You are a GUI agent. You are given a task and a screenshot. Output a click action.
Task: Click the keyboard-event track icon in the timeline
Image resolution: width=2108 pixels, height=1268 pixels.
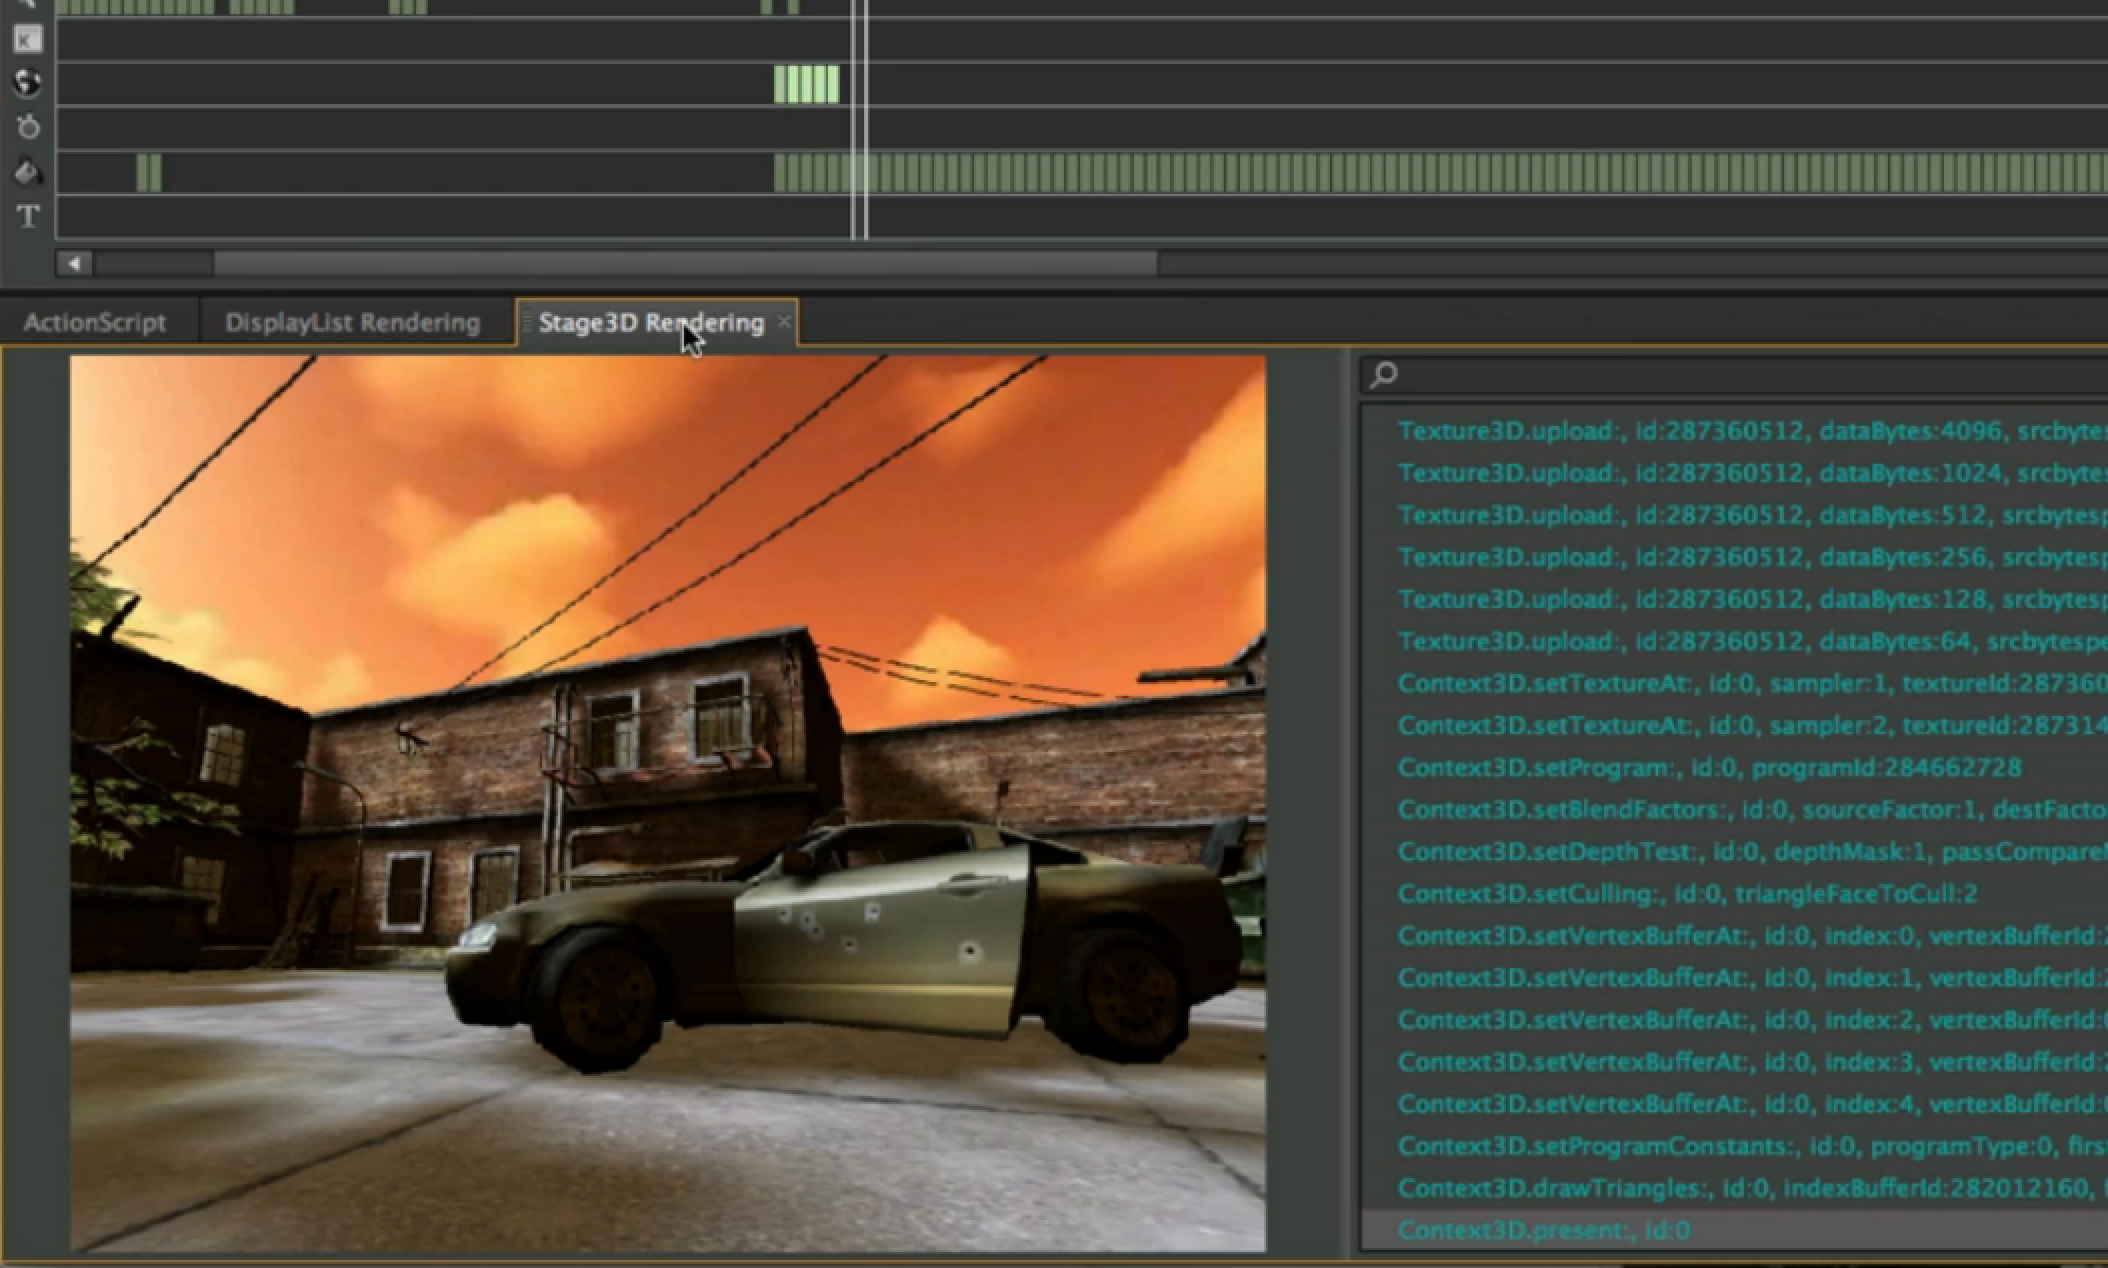point(27,39)
